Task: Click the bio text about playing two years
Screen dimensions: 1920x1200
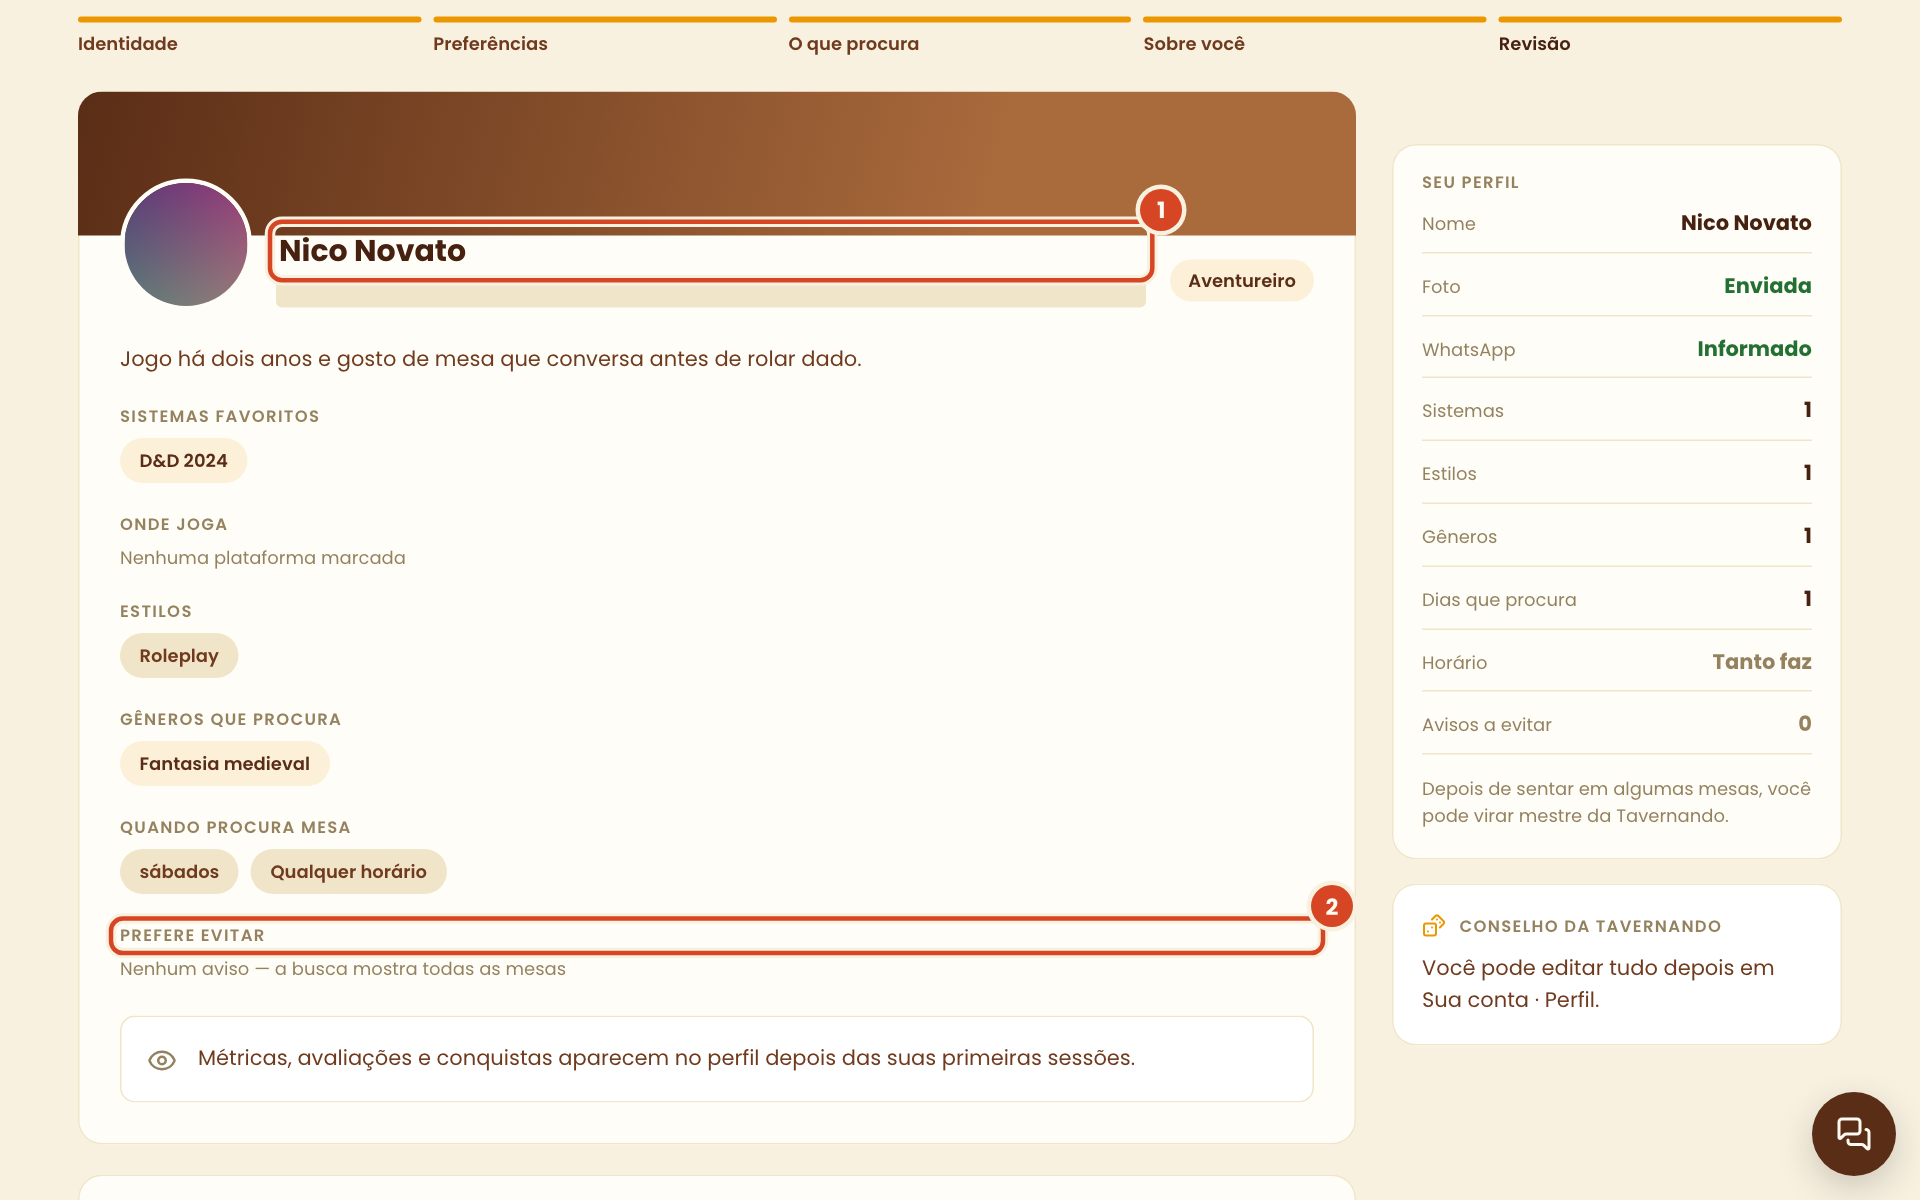Action: (490, 359)
